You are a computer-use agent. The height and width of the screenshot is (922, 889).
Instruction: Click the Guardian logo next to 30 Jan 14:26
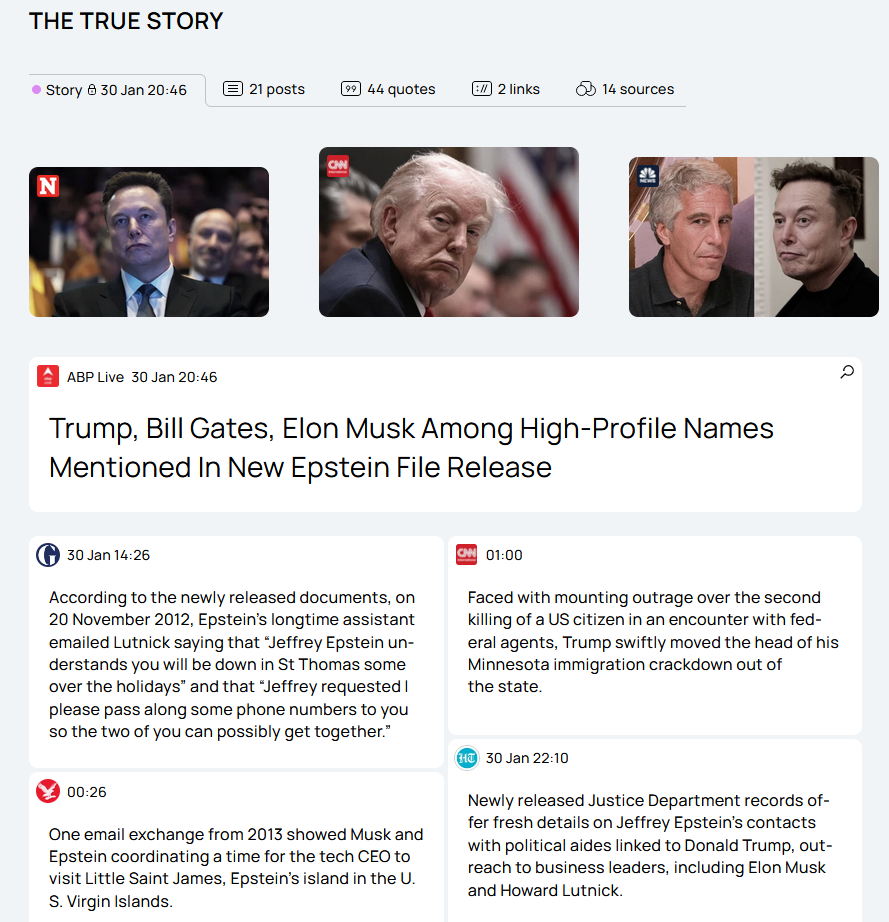(48, 554)
